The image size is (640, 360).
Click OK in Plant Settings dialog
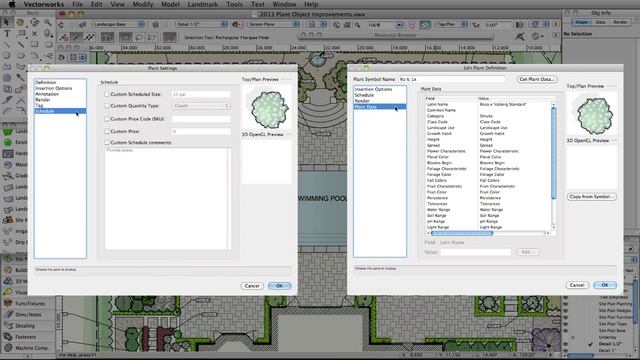pos(280,286)
